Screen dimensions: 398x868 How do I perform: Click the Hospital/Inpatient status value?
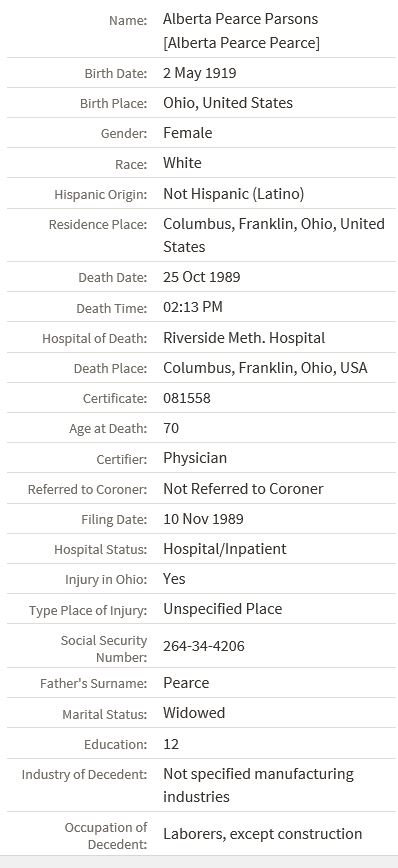pyautogui.click(x=225, y=549)
